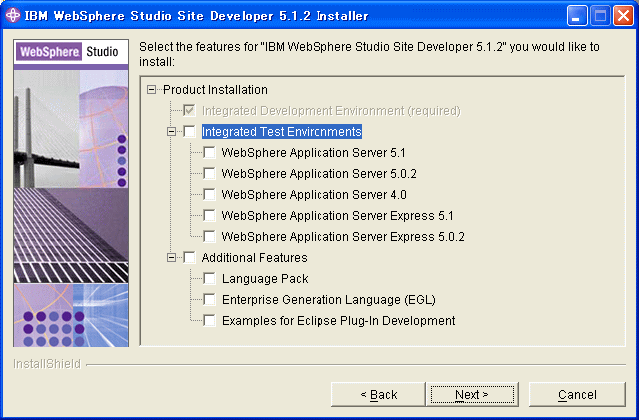Select the Additional Features tree label
639x420 pixels.
tap(254, 257)
